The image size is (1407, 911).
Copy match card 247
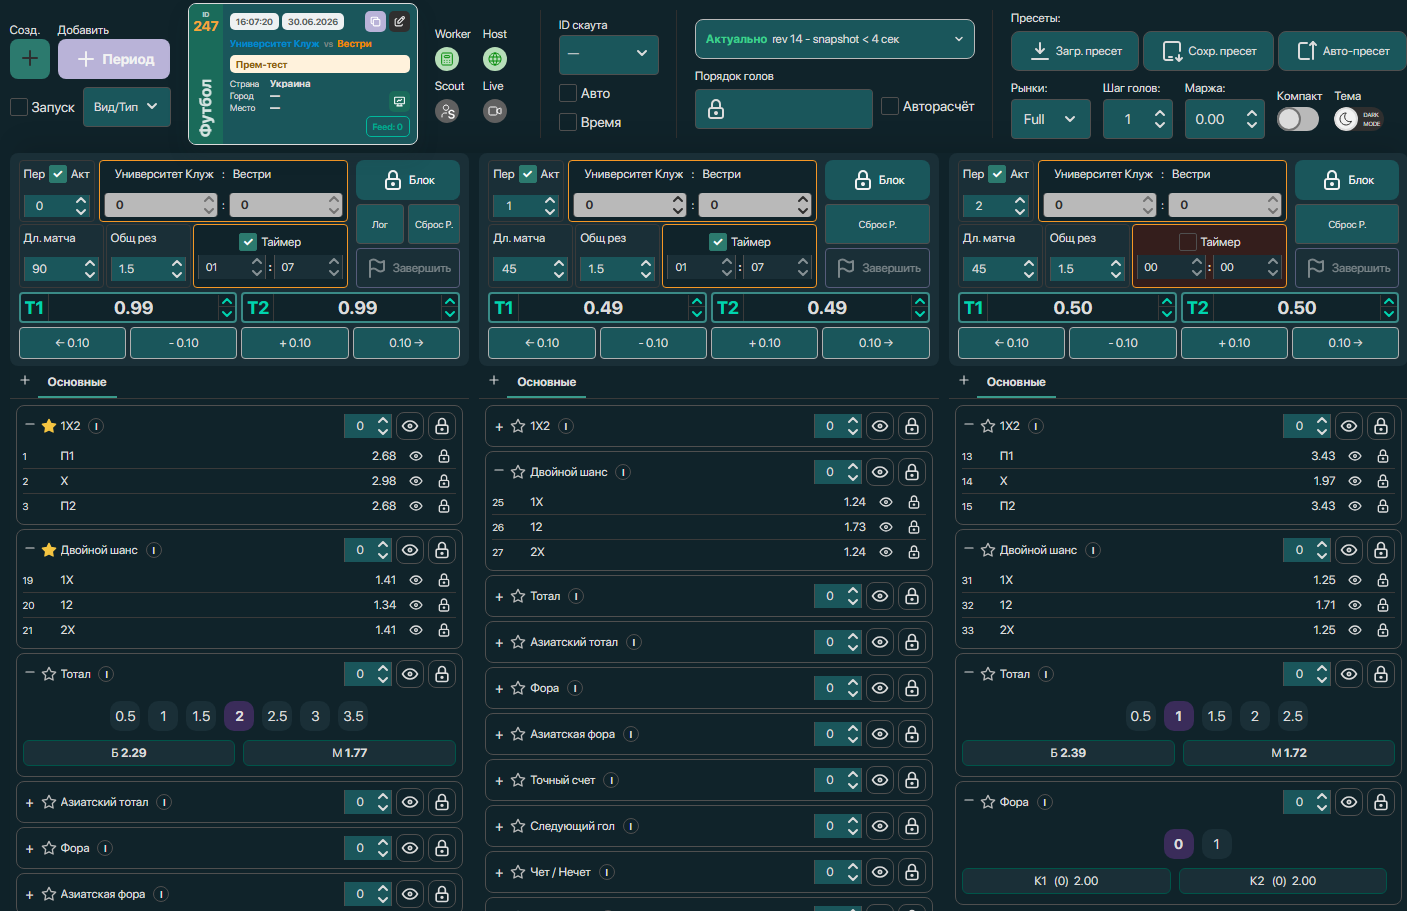(x=375, y=21)
